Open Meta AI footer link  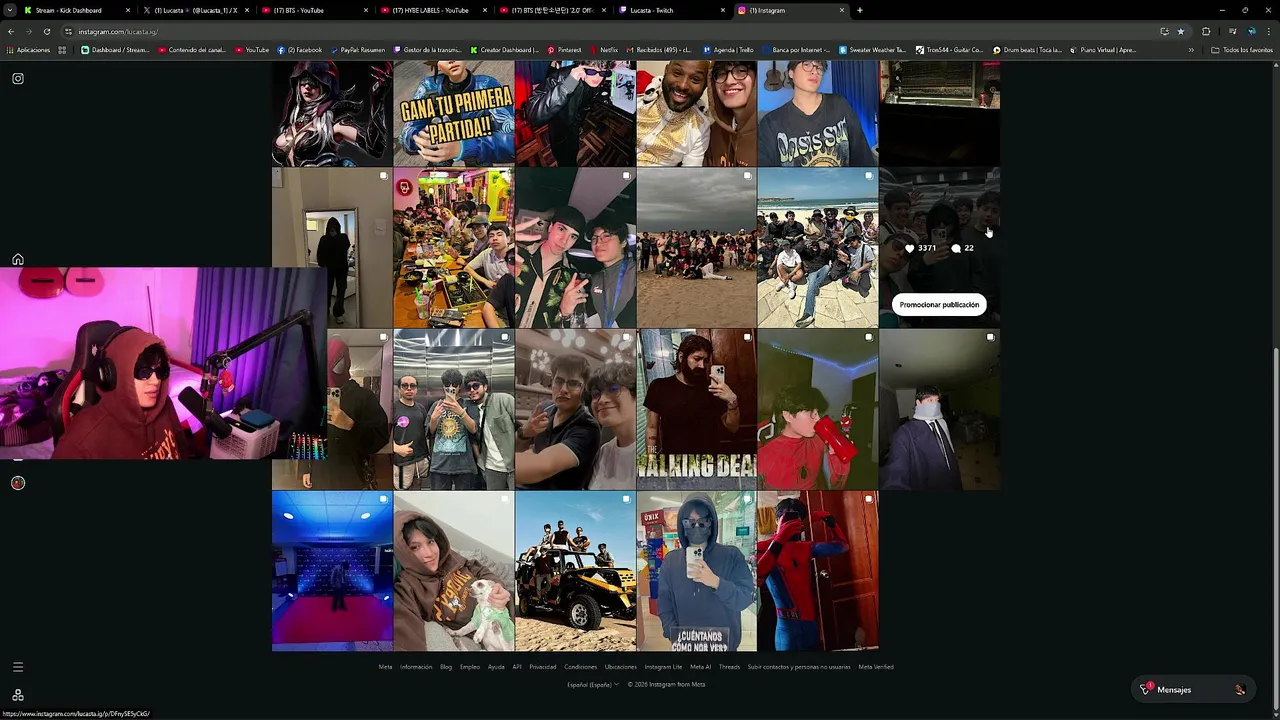tap(700, 667)
